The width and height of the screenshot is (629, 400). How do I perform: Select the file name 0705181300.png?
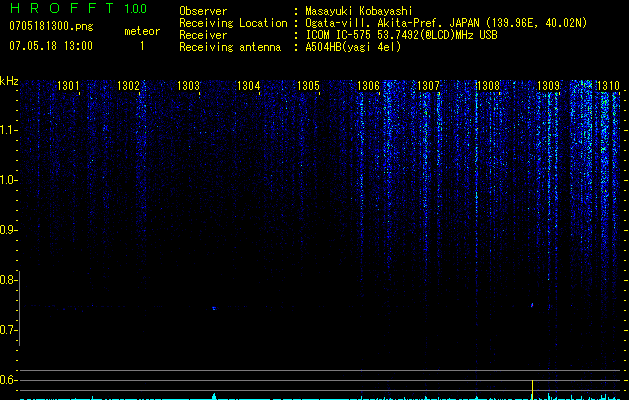point(51,26)
